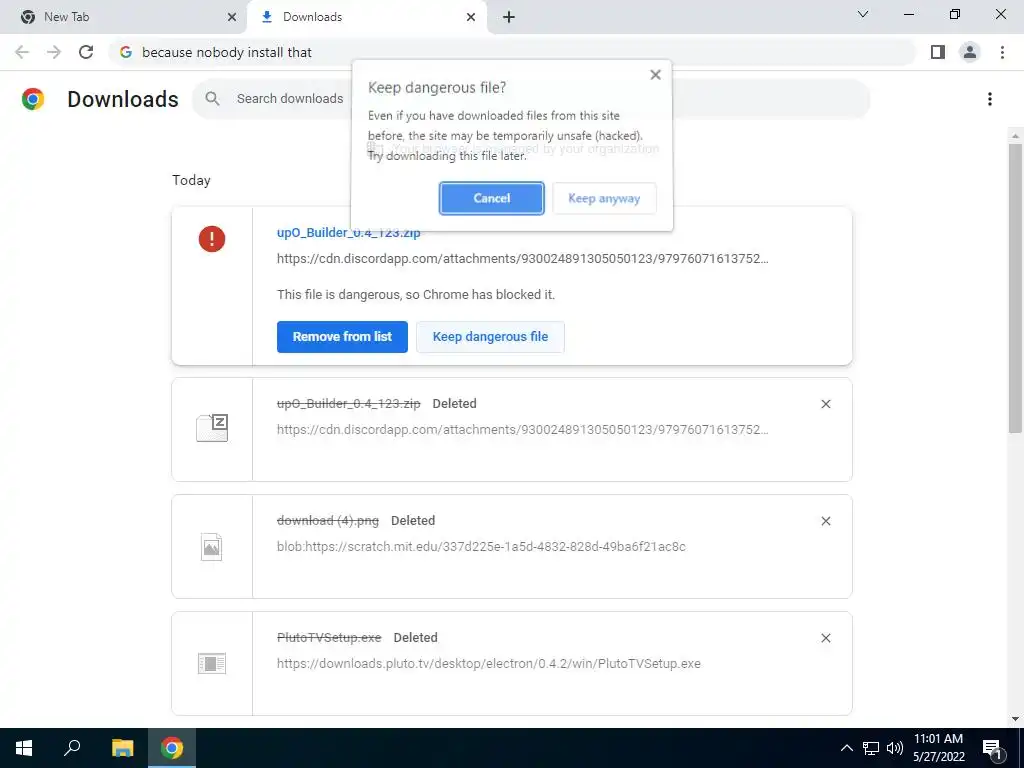Viewport: 1024px width, 768px height.
Task: Open File Explorer from taskbar
Action: click(x=122, y=748)
